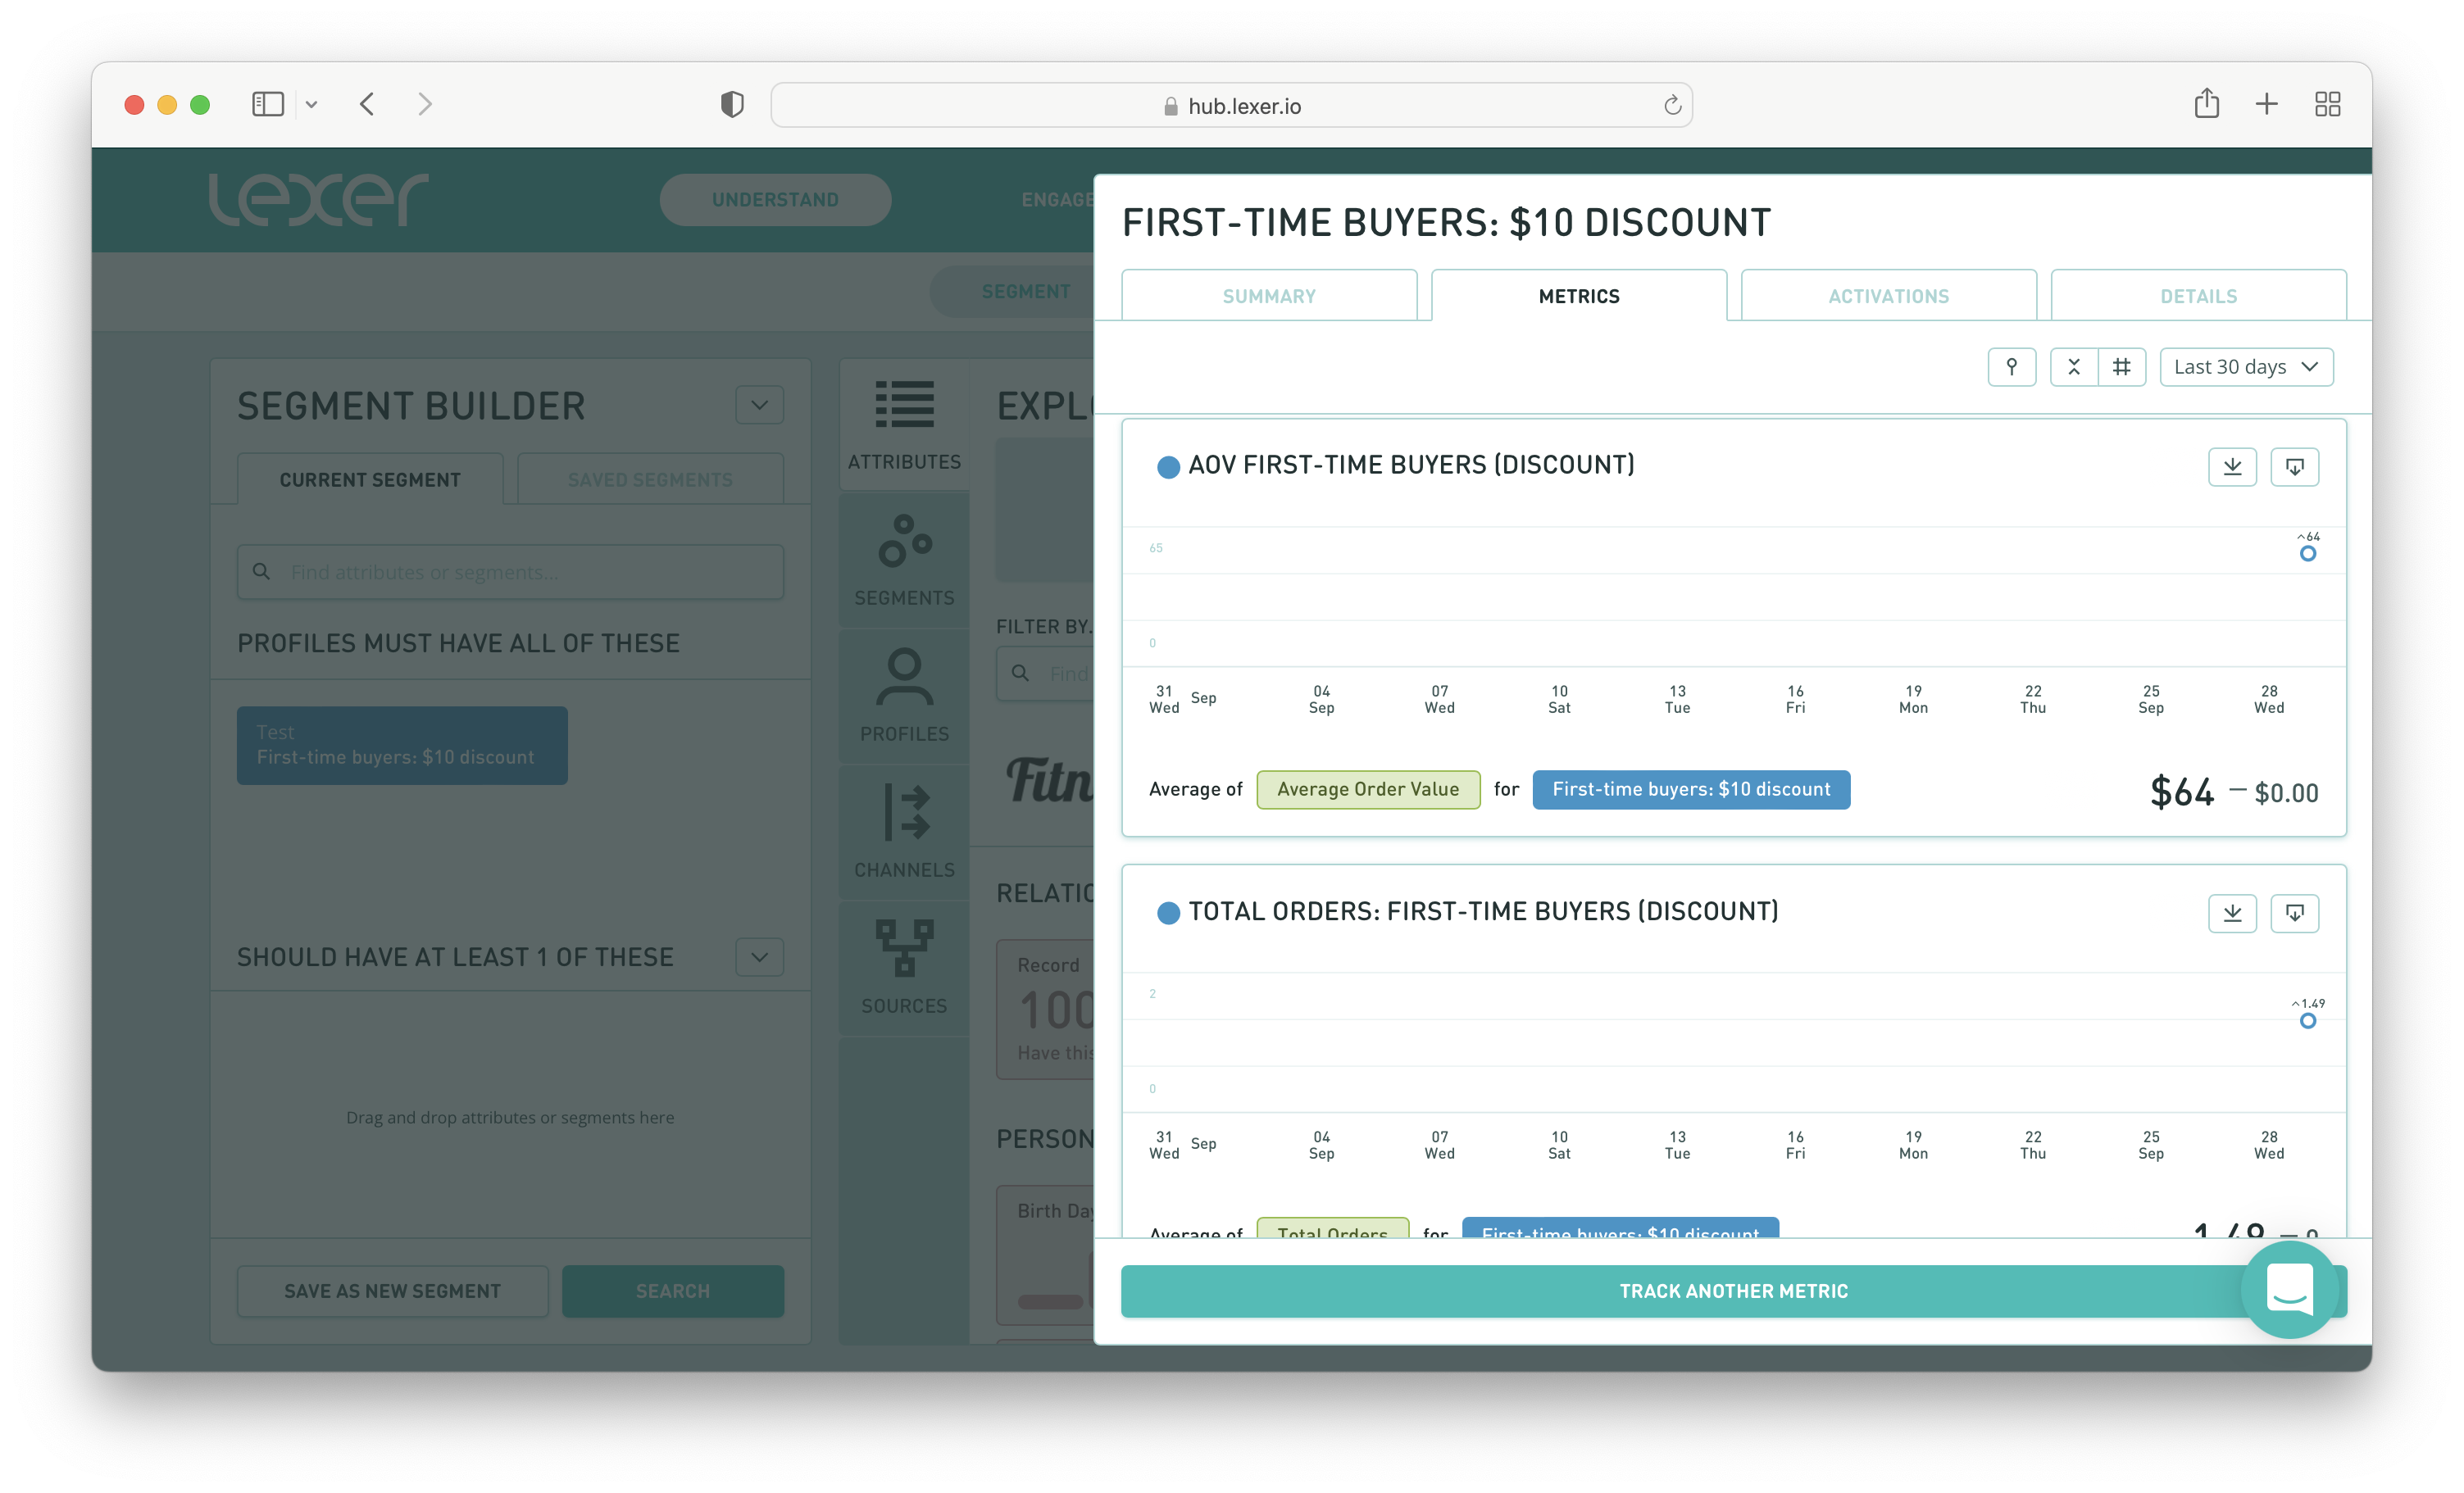Click the Engage navigation item
The width and height of the screenshot is (2464, 1493).
1057,199
